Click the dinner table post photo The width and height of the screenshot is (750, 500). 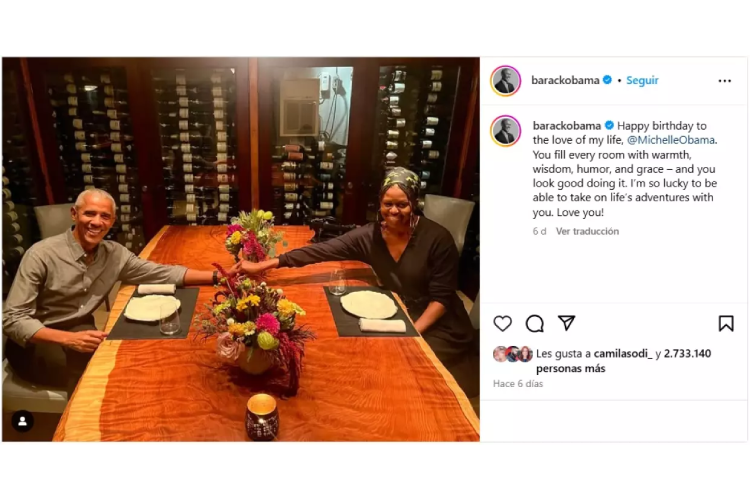tap(240, 249)
